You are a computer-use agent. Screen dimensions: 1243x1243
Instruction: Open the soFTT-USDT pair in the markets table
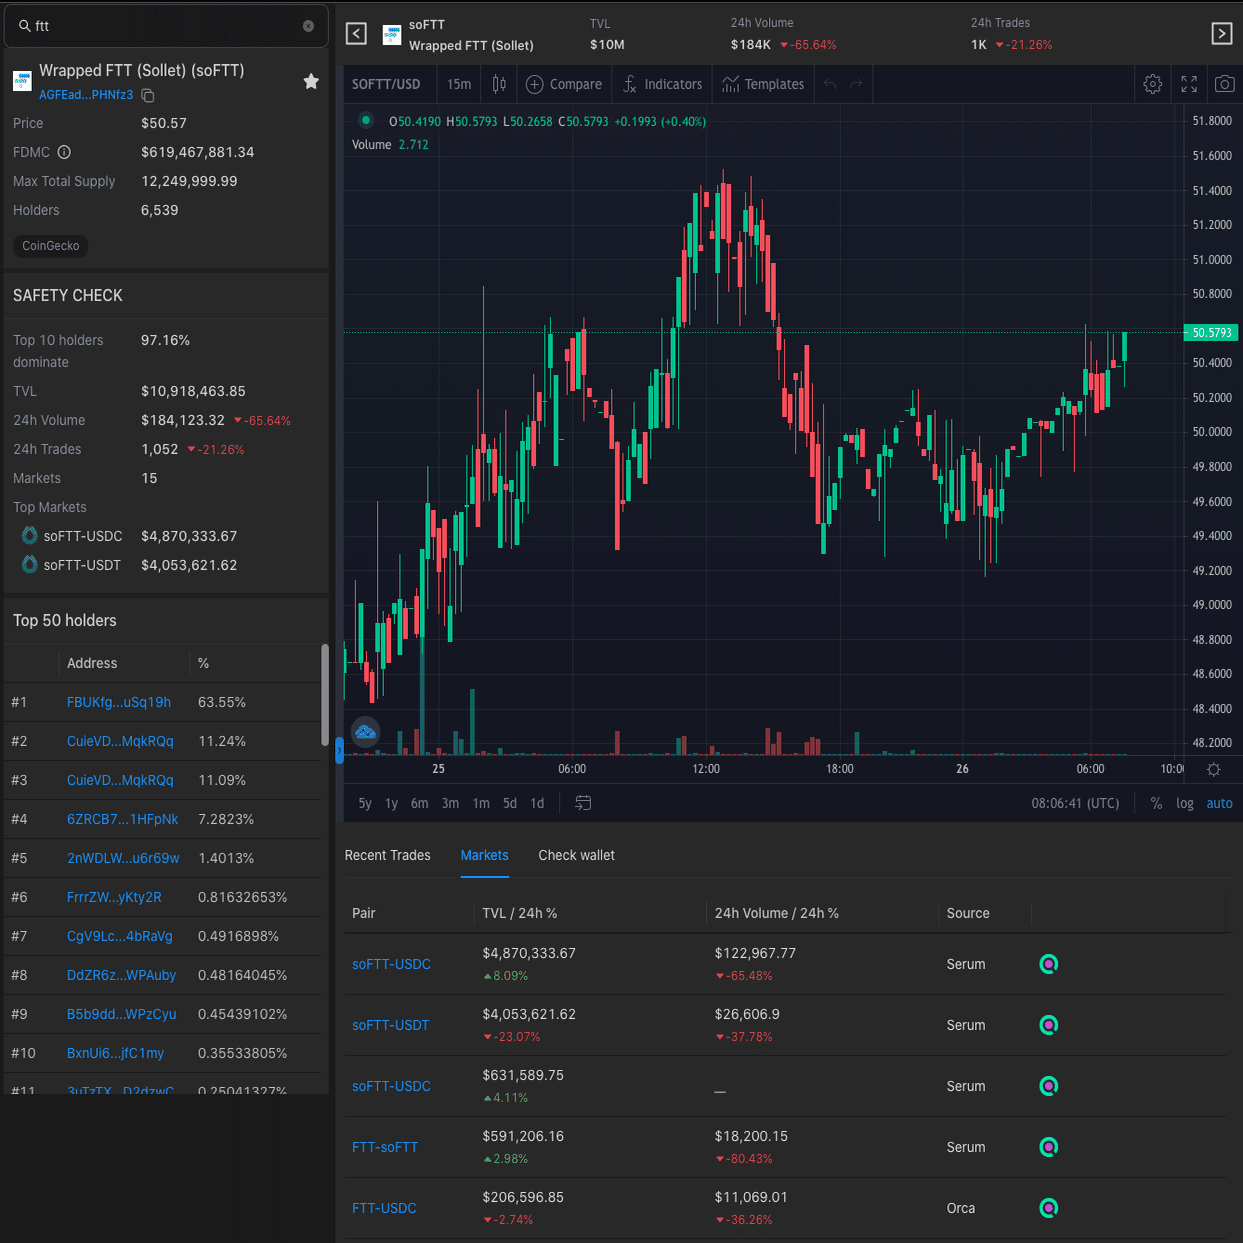(390, 1026)
